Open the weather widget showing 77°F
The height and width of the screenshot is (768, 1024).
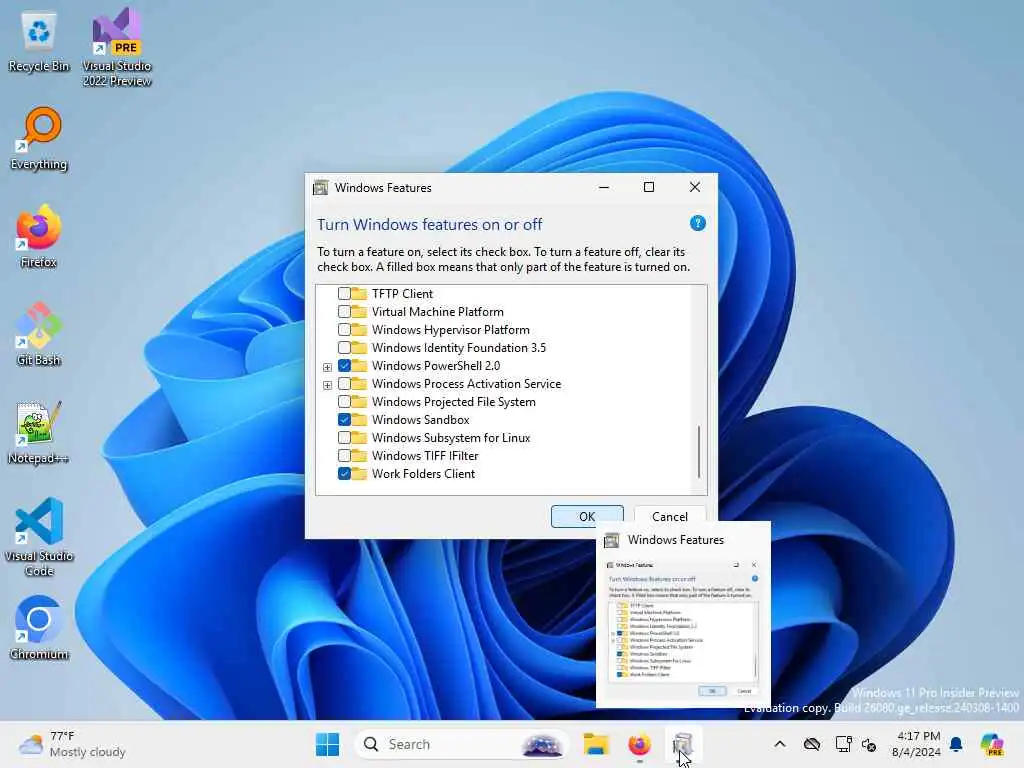pos(72,744)
